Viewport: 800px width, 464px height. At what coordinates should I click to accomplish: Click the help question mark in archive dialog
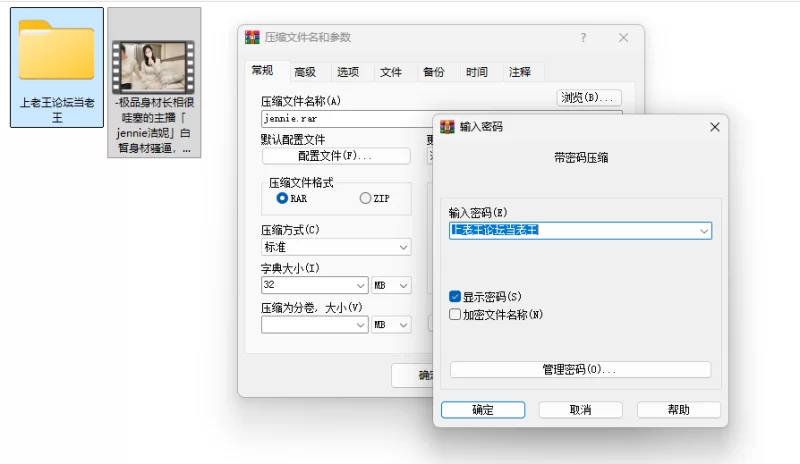point(583,37)
